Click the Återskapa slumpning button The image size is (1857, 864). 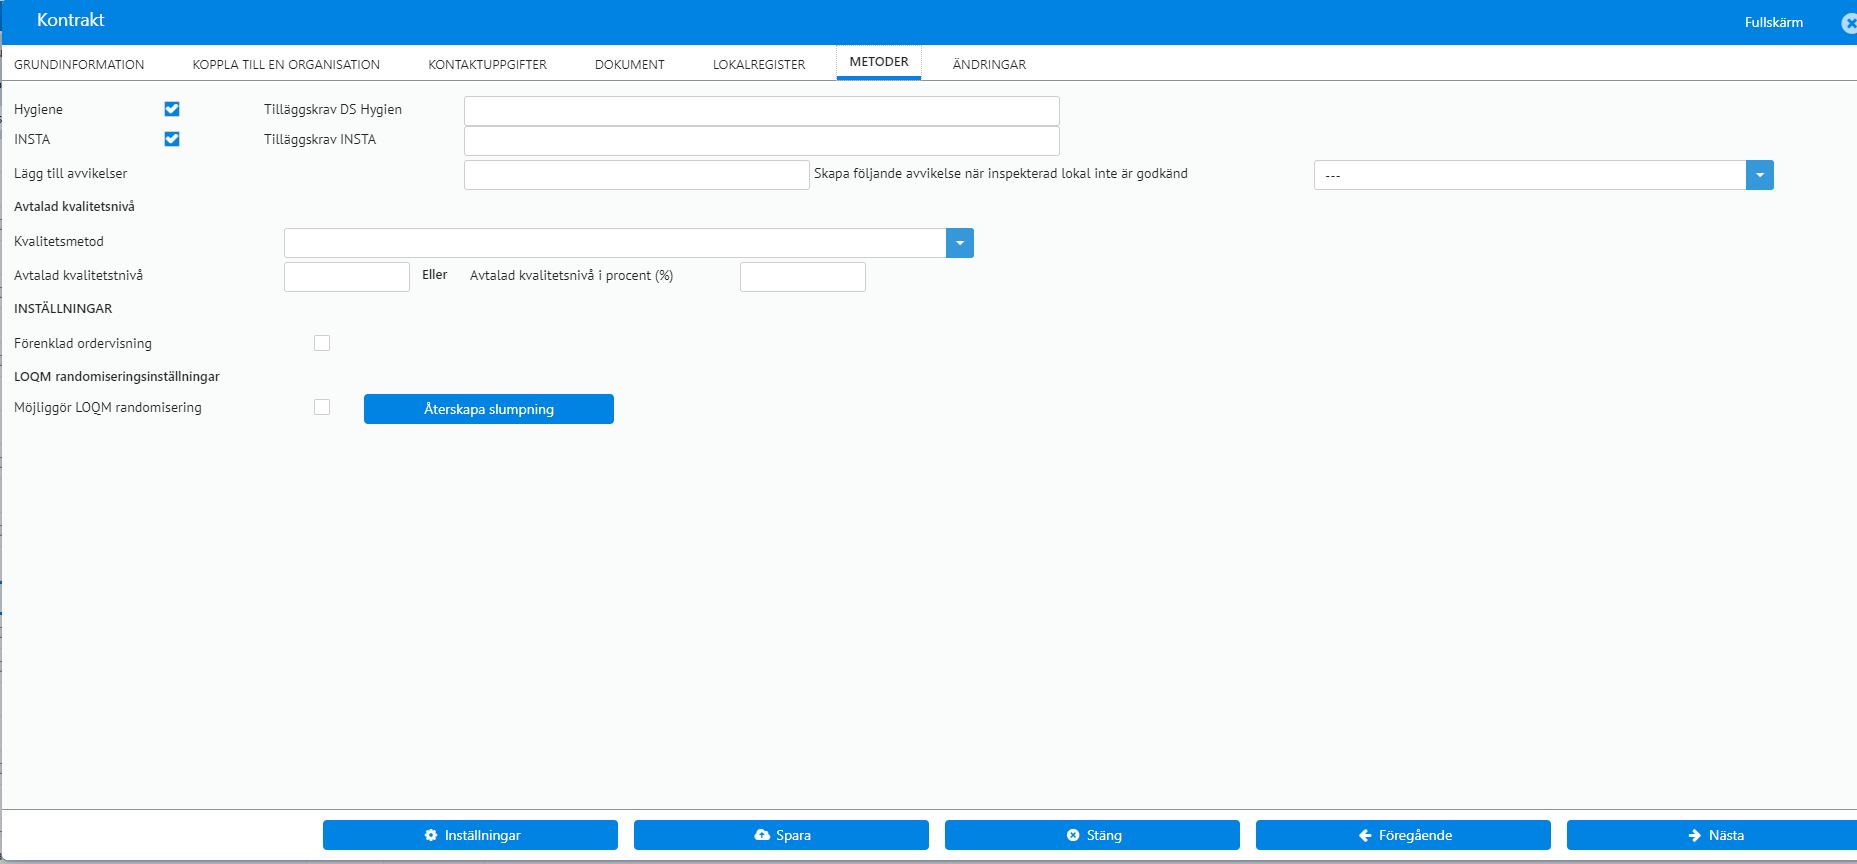pos(489,409)
